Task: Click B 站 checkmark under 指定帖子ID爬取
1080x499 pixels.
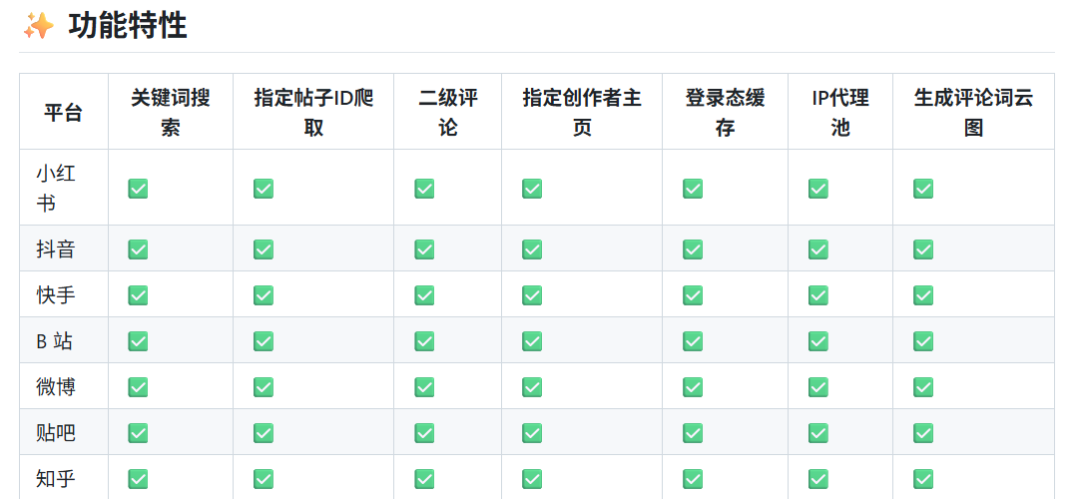Action: click(263, 340)
